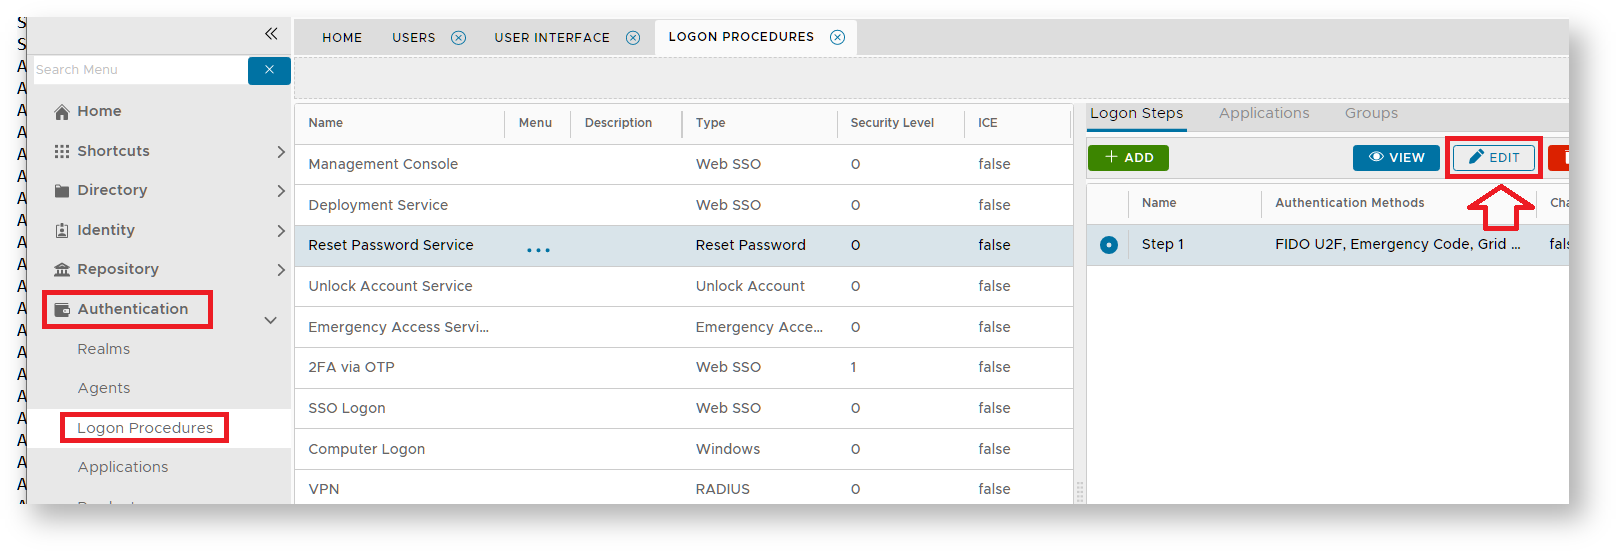Screen dimensions: 1617x552
Task: Close the Users tab
Action: click(458, 38)
